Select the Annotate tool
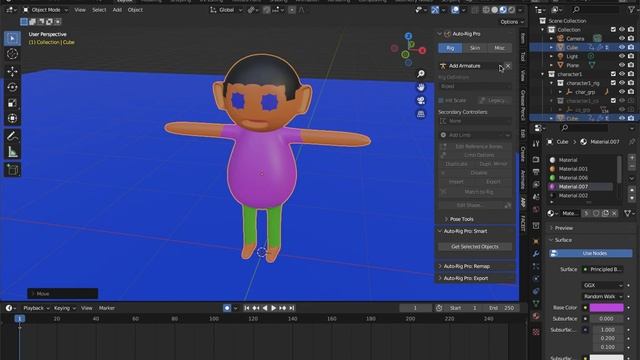The image size is (640, 360). point(12,136)
